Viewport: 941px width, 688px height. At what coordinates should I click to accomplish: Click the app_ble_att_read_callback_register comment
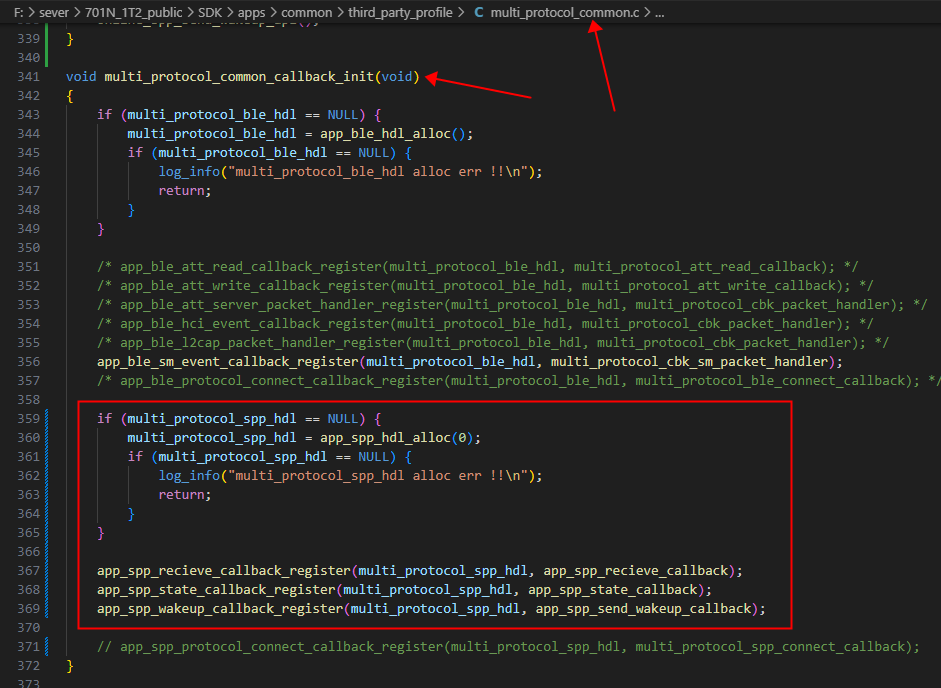(478, 267)
